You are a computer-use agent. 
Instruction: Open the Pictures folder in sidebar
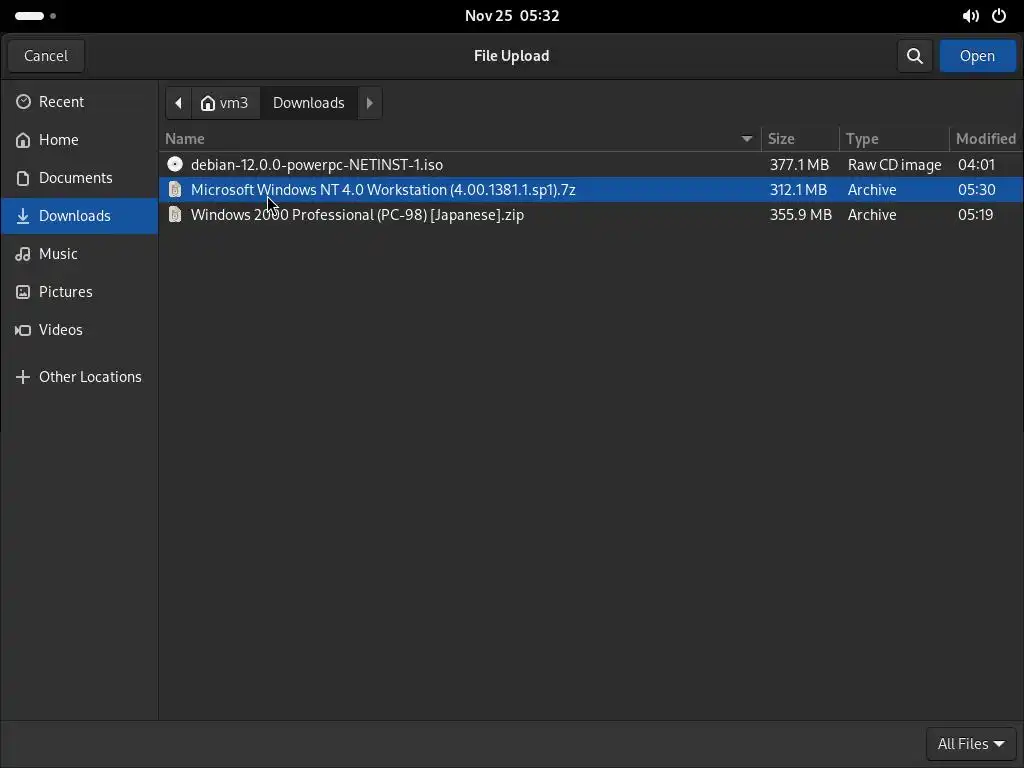(79, 291)
